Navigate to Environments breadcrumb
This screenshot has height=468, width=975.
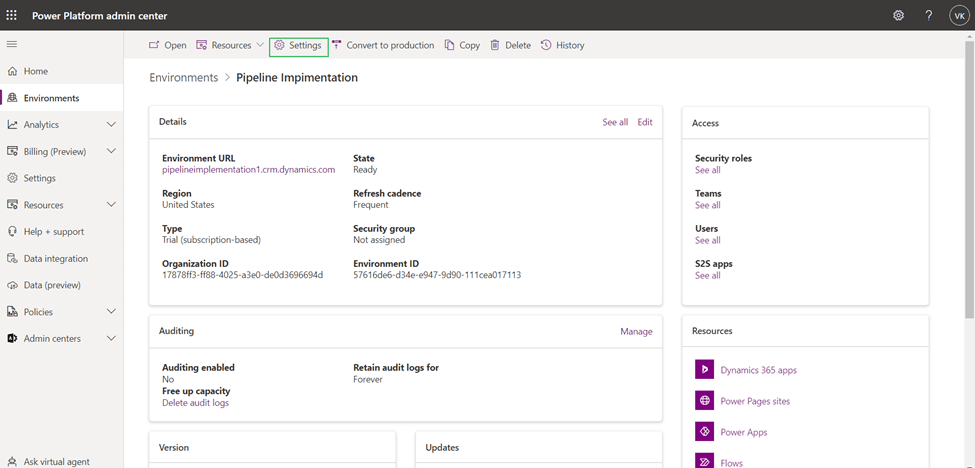coord(183,77)
